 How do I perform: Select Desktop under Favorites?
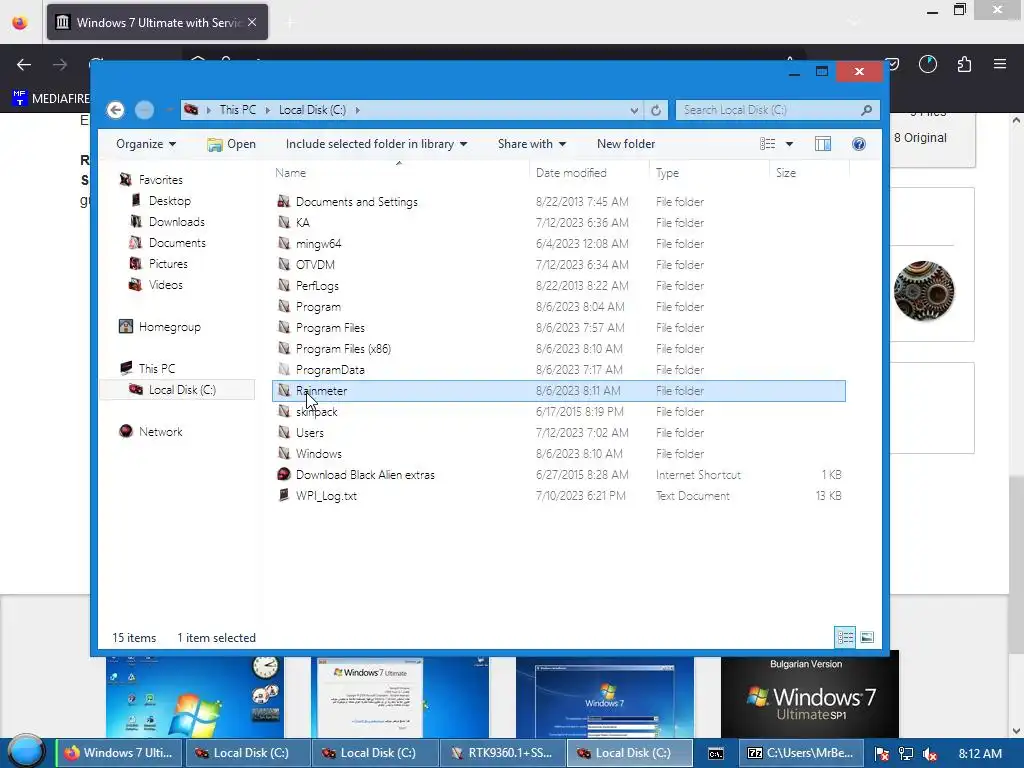coord(170,200)
